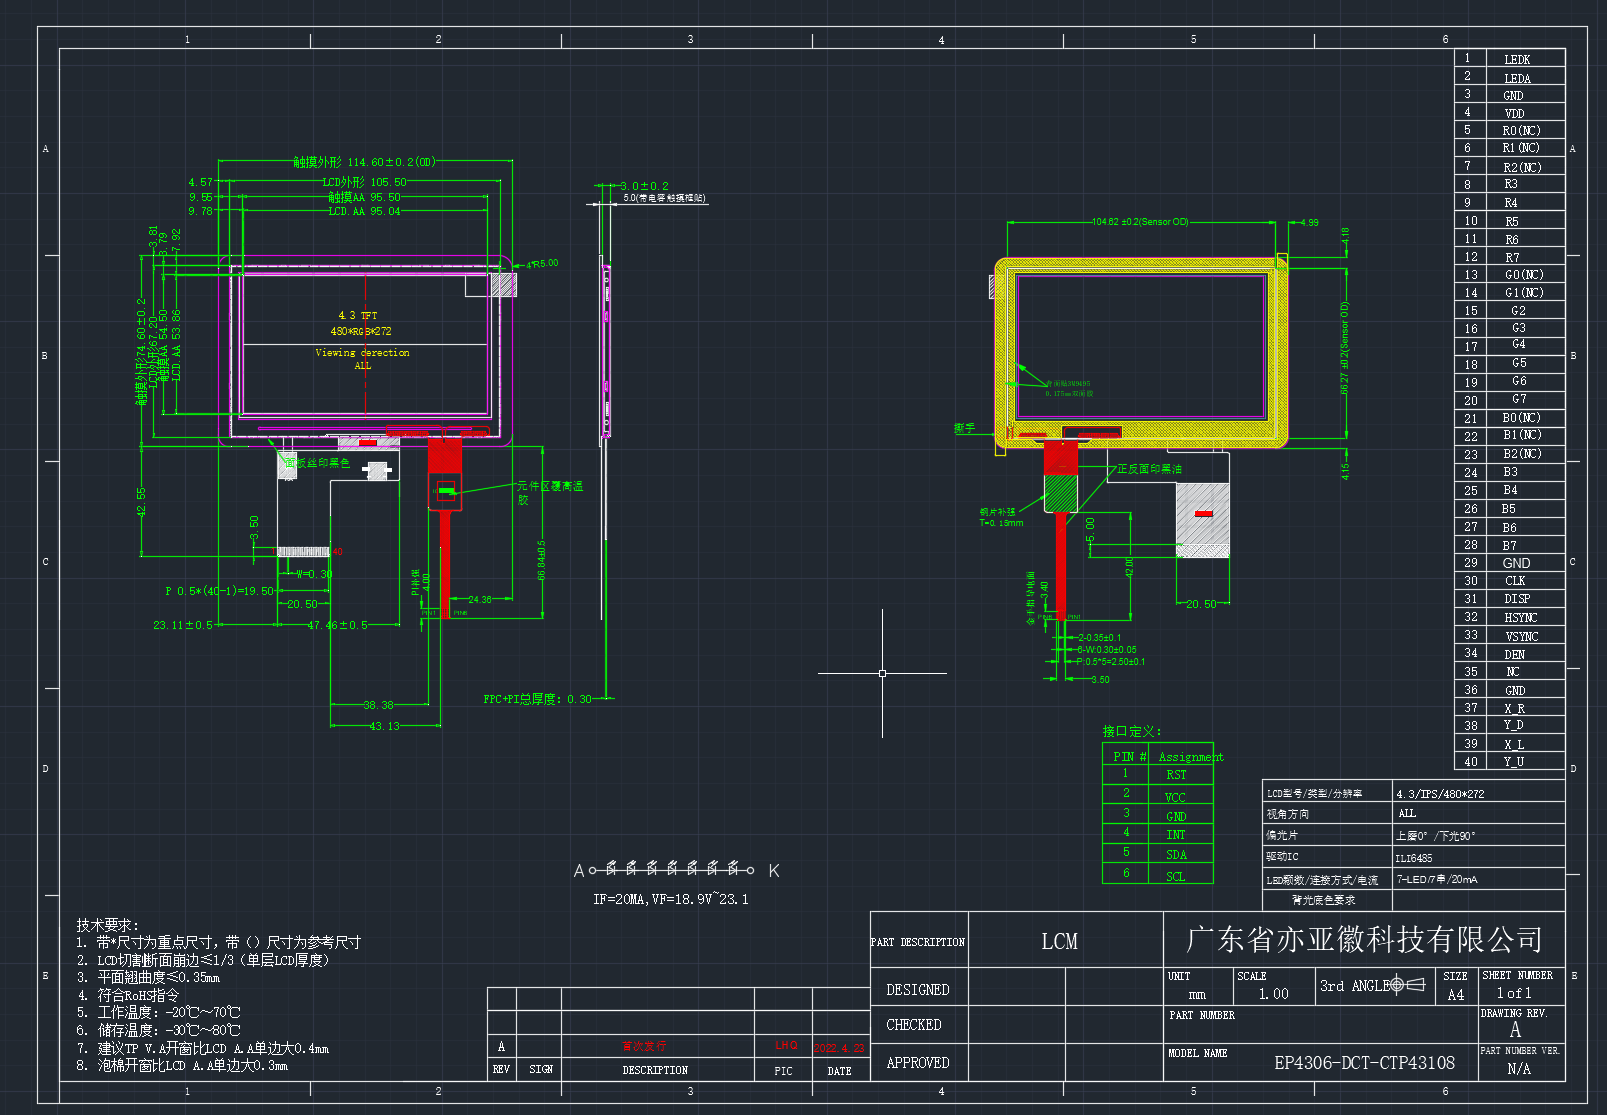Click the "接口定义:" heading

pyautogui.click(x=1132, y=731)
